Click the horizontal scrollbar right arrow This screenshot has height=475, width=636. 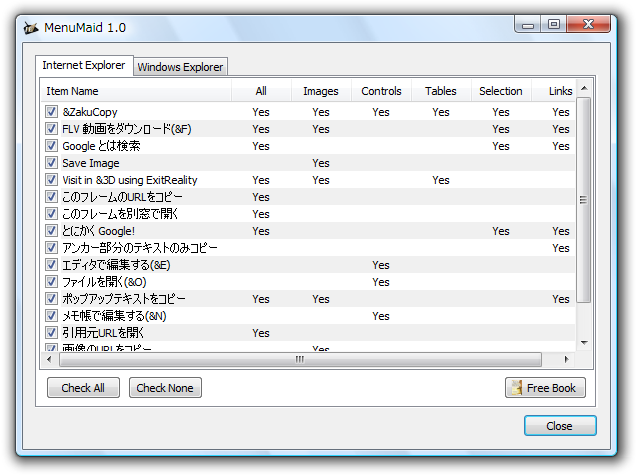pos(567,359)
